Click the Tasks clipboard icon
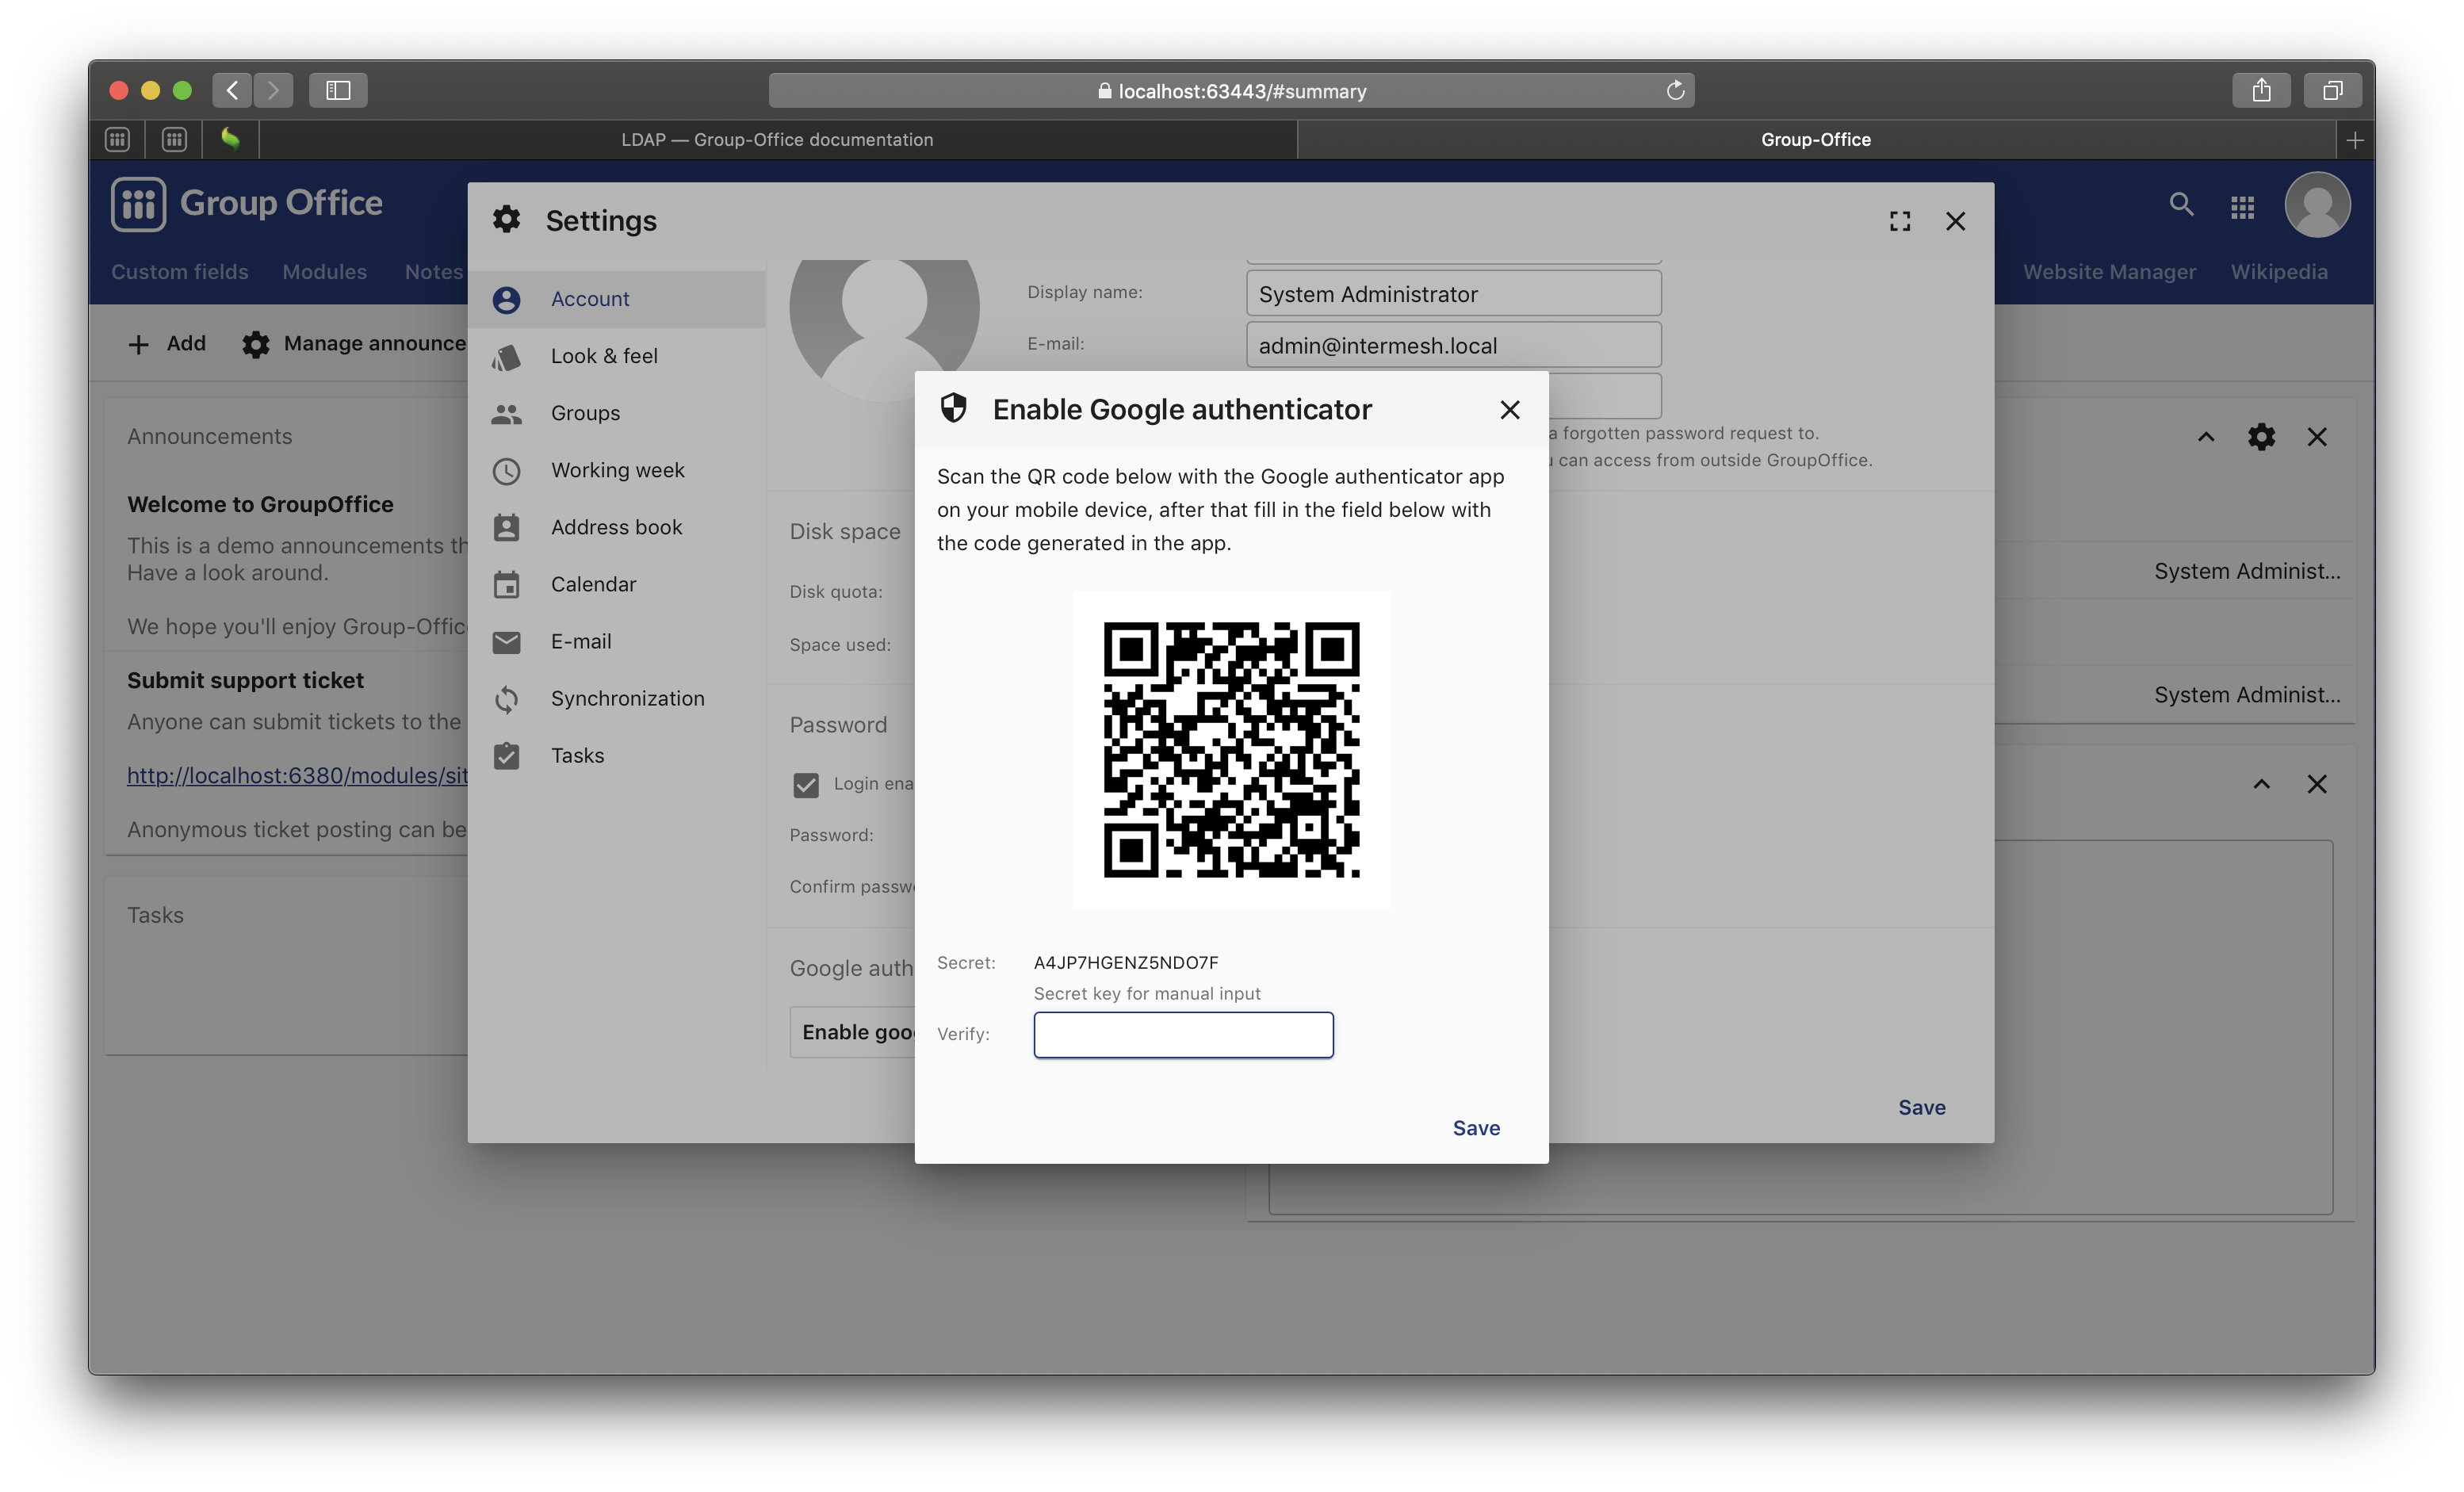 (506, 755)
